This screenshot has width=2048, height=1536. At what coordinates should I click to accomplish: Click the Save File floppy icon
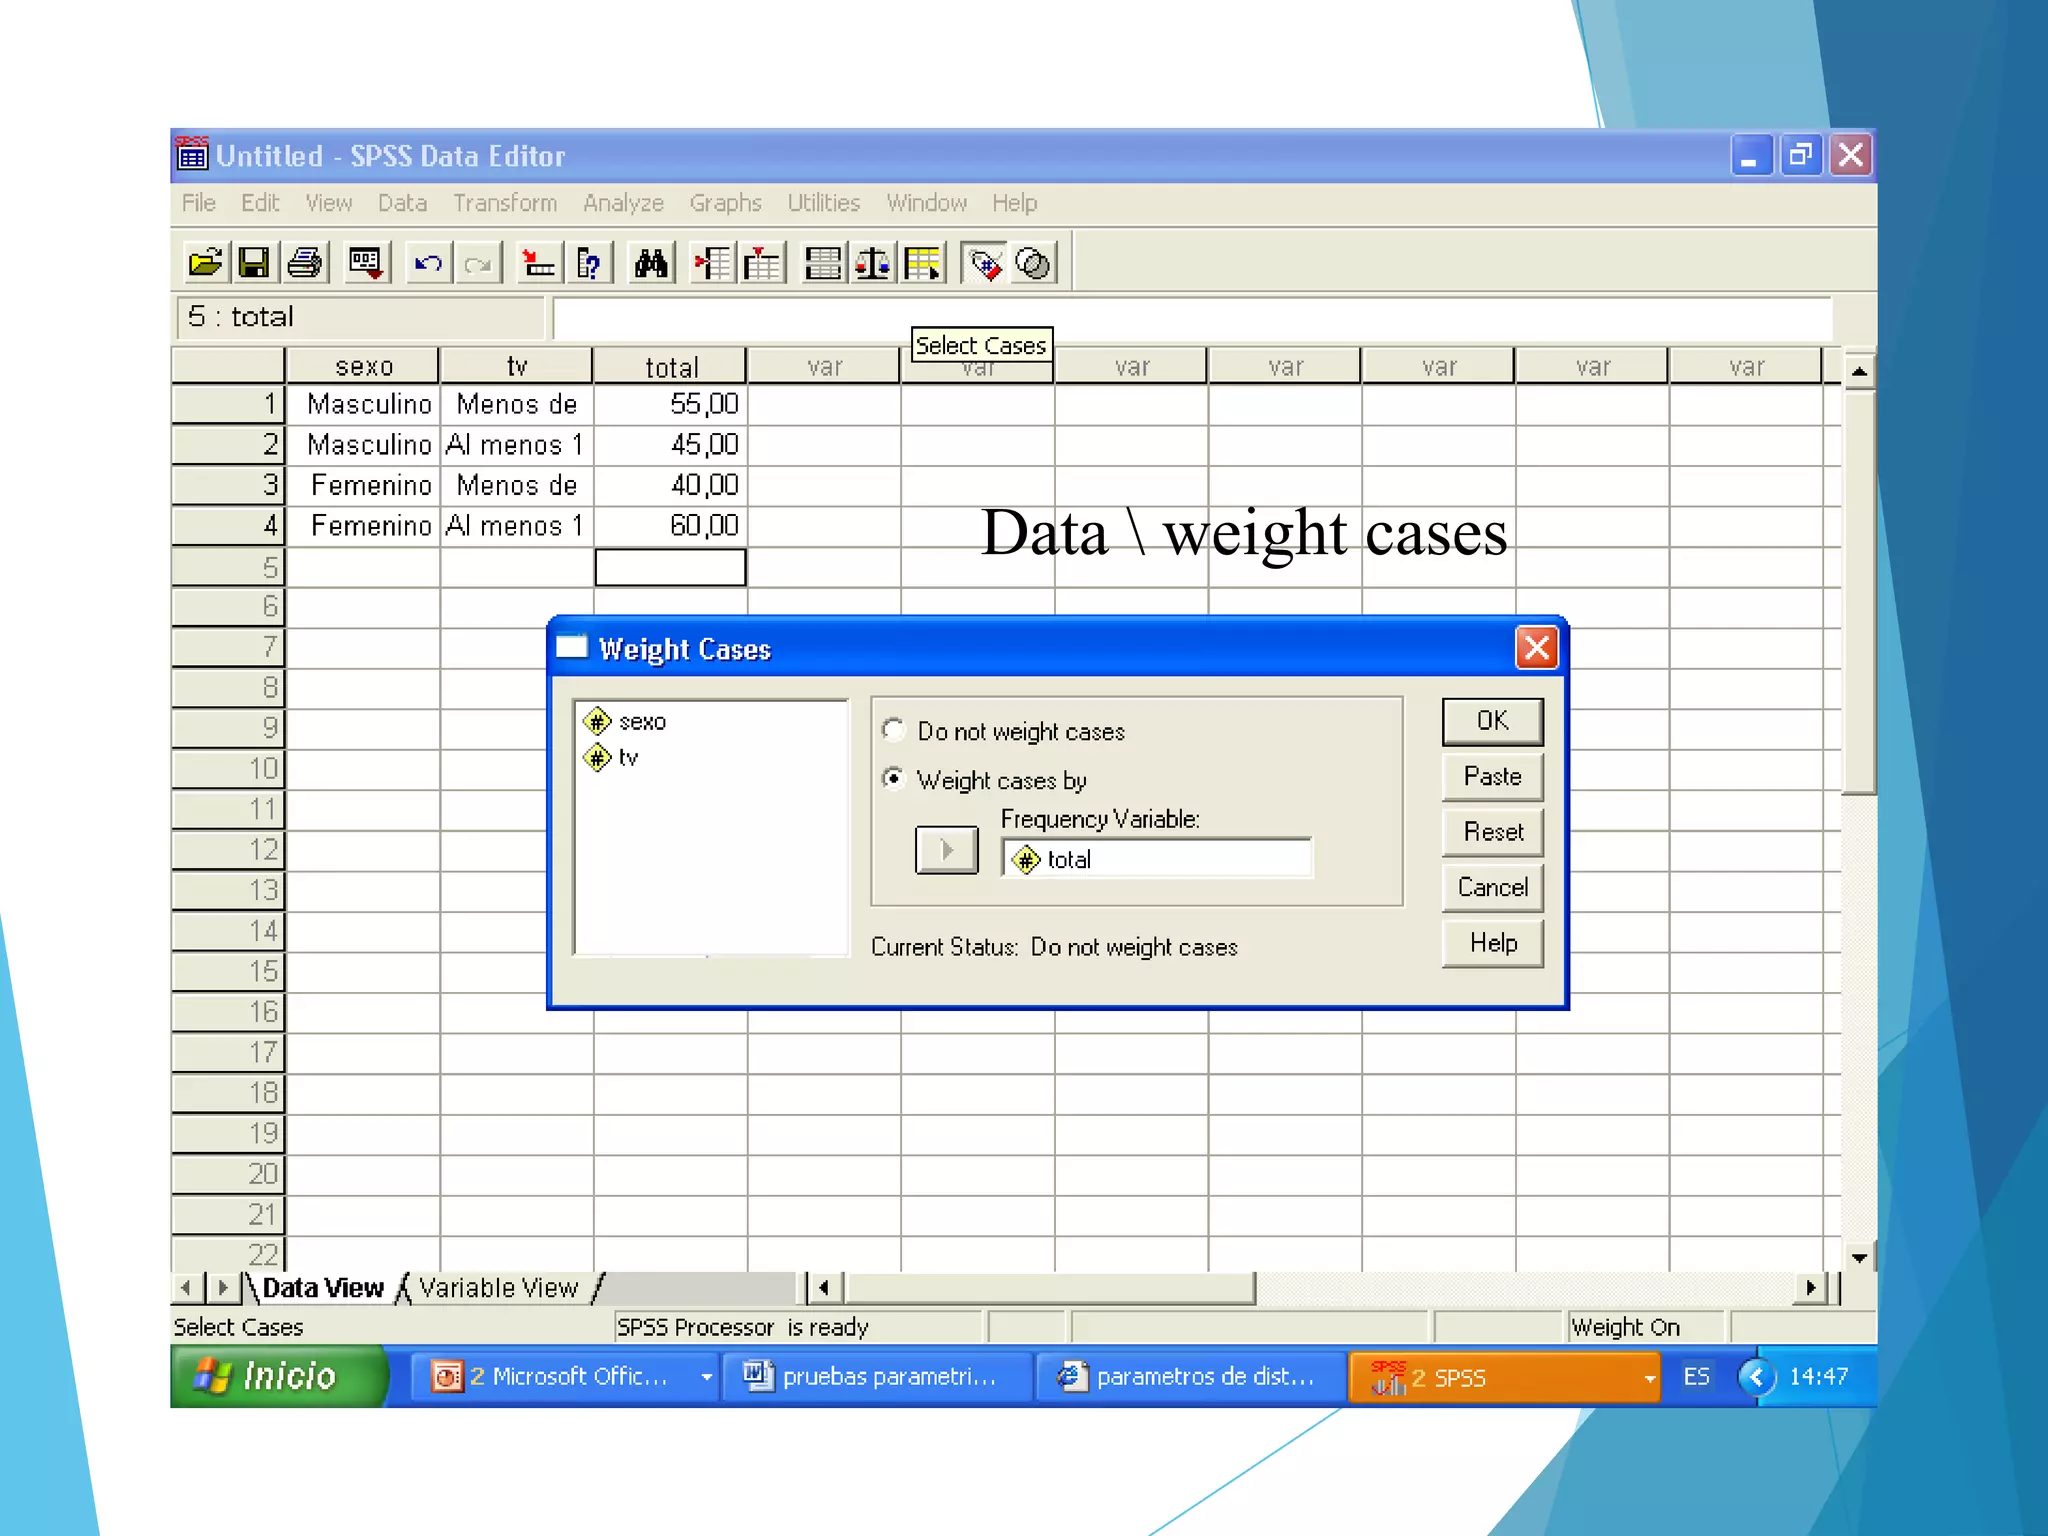pos(254,264)
